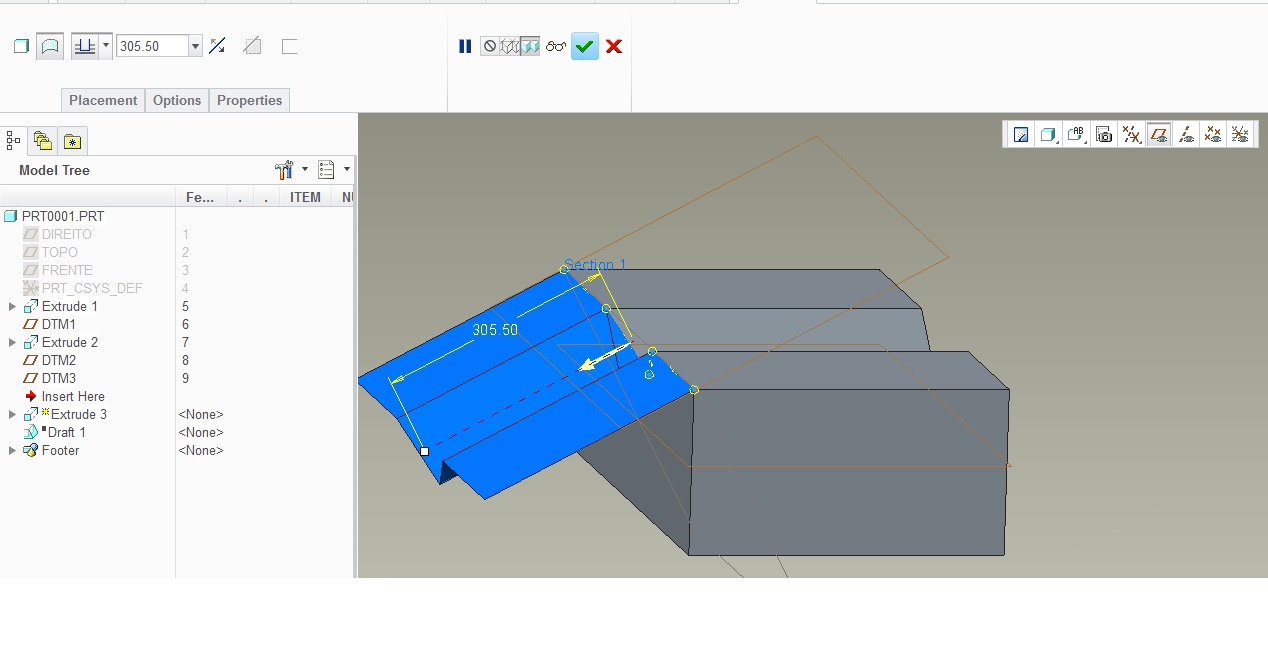Open the Placement tab

[103, 100]
